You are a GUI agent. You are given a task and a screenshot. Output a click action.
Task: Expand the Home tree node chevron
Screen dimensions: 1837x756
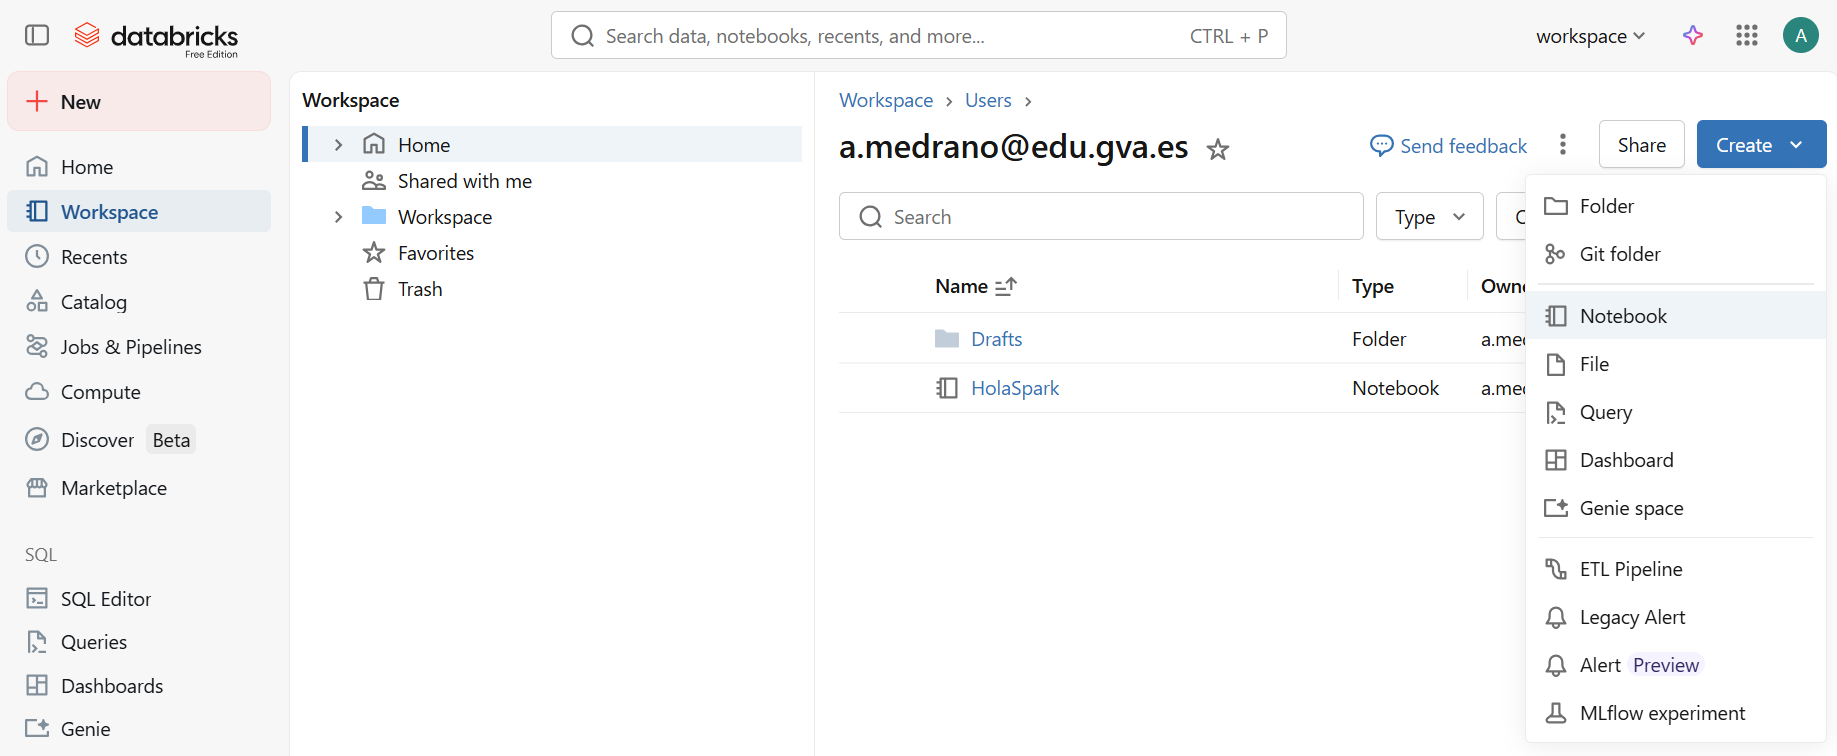pos(338,145)
